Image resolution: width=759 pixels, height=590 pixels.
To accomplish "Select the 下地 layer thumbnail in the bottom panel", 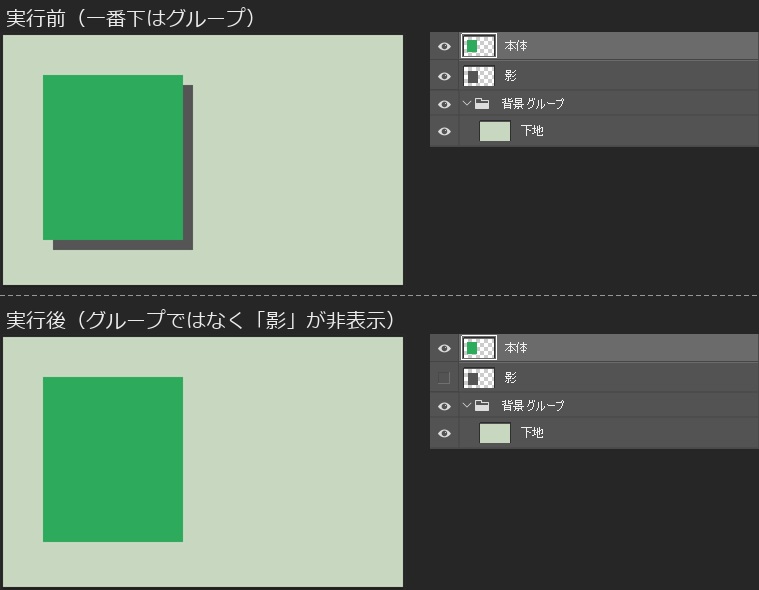I will click(495, 433).
